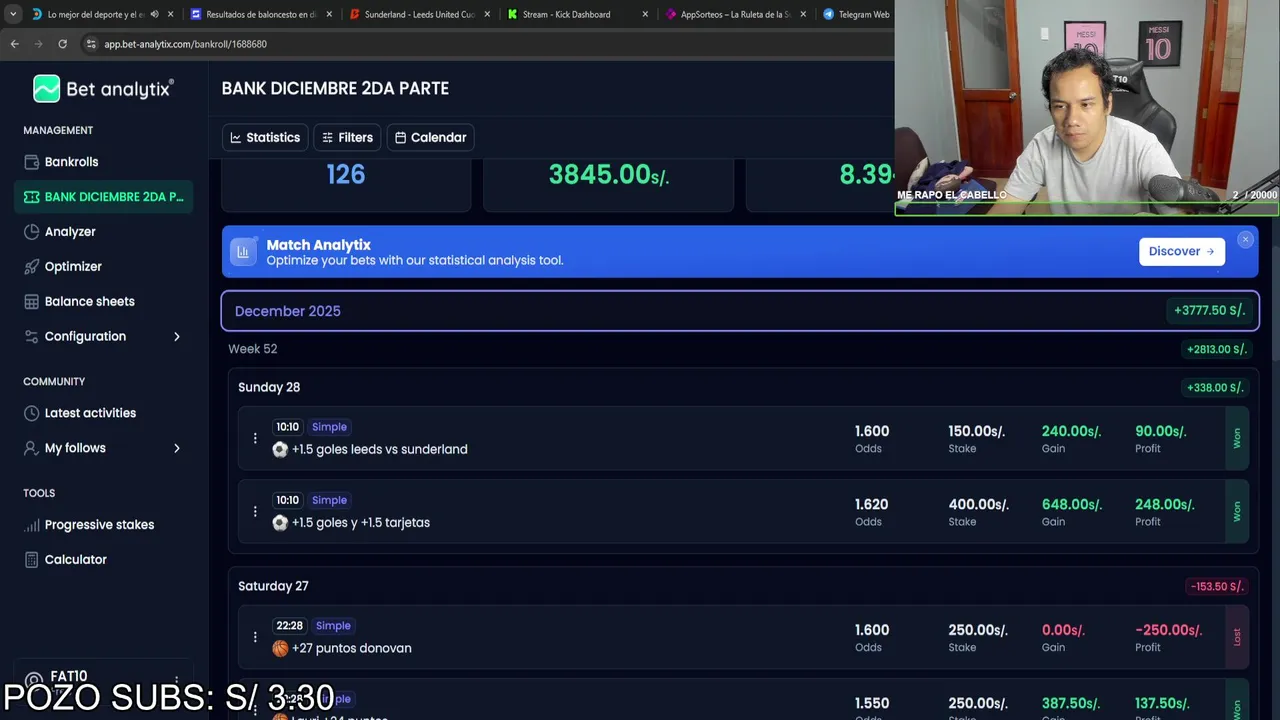This screenshot has width=1280, height=720.
Task: Close the Match Analytix banner
Action: tap(1245, 240)
